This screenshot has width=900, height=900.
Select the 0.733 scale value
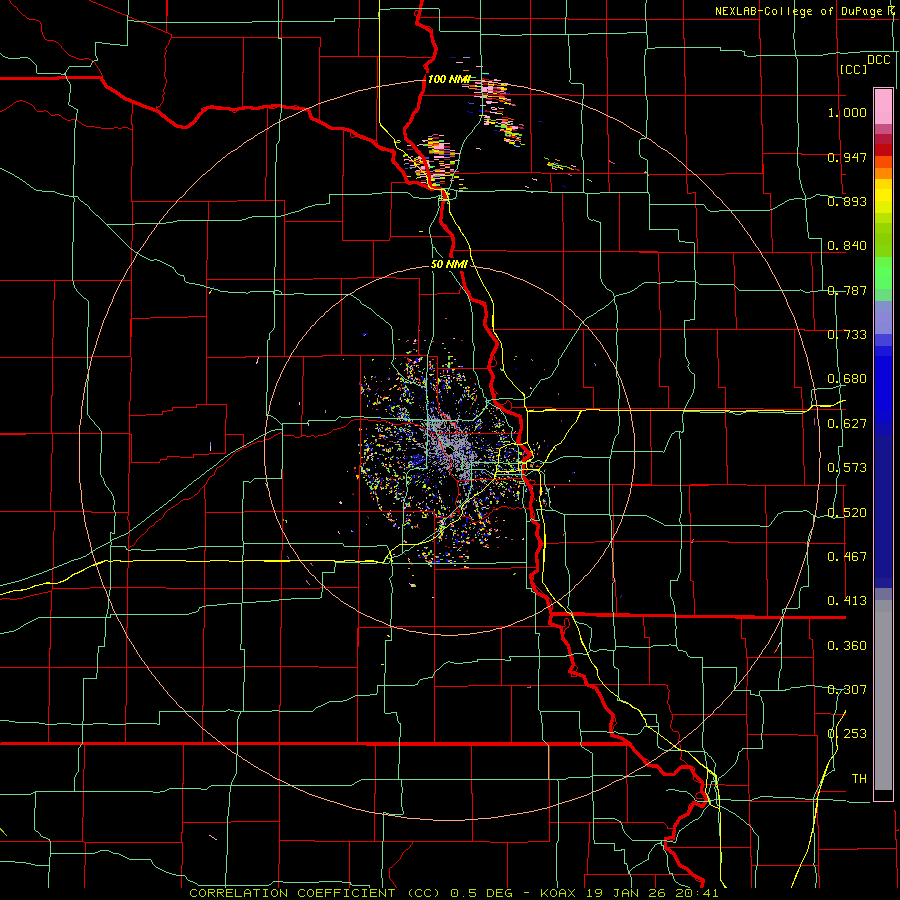pos(847,335)
